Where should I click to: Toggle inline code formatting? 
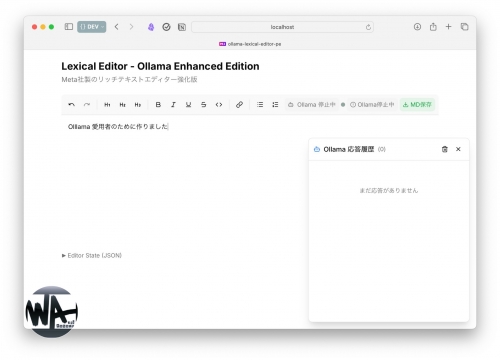219,105
